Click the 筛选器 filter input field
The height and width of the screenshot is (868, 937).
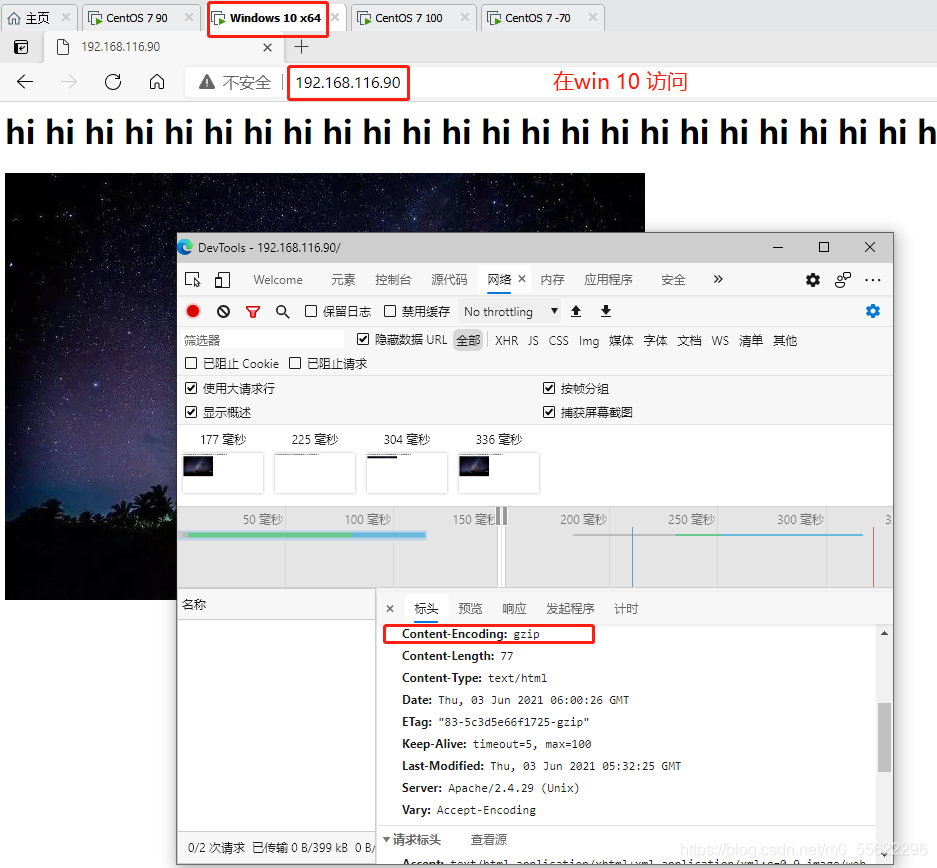tap(263, 340)
